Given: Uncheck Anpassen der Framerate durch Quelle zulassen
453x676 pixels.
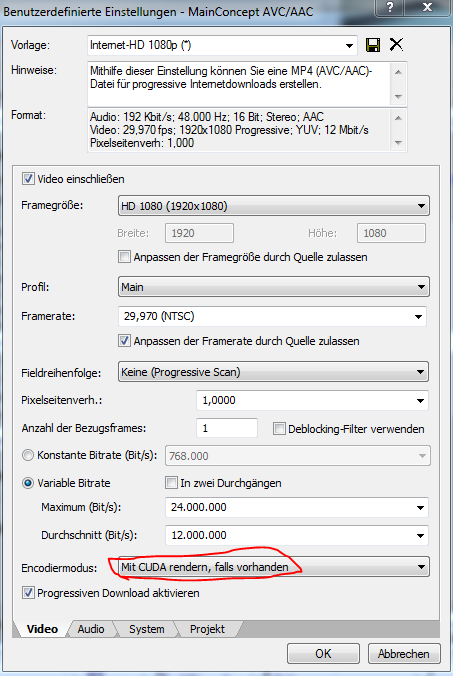Looking at the screenshot, I should tap(124, 341).
